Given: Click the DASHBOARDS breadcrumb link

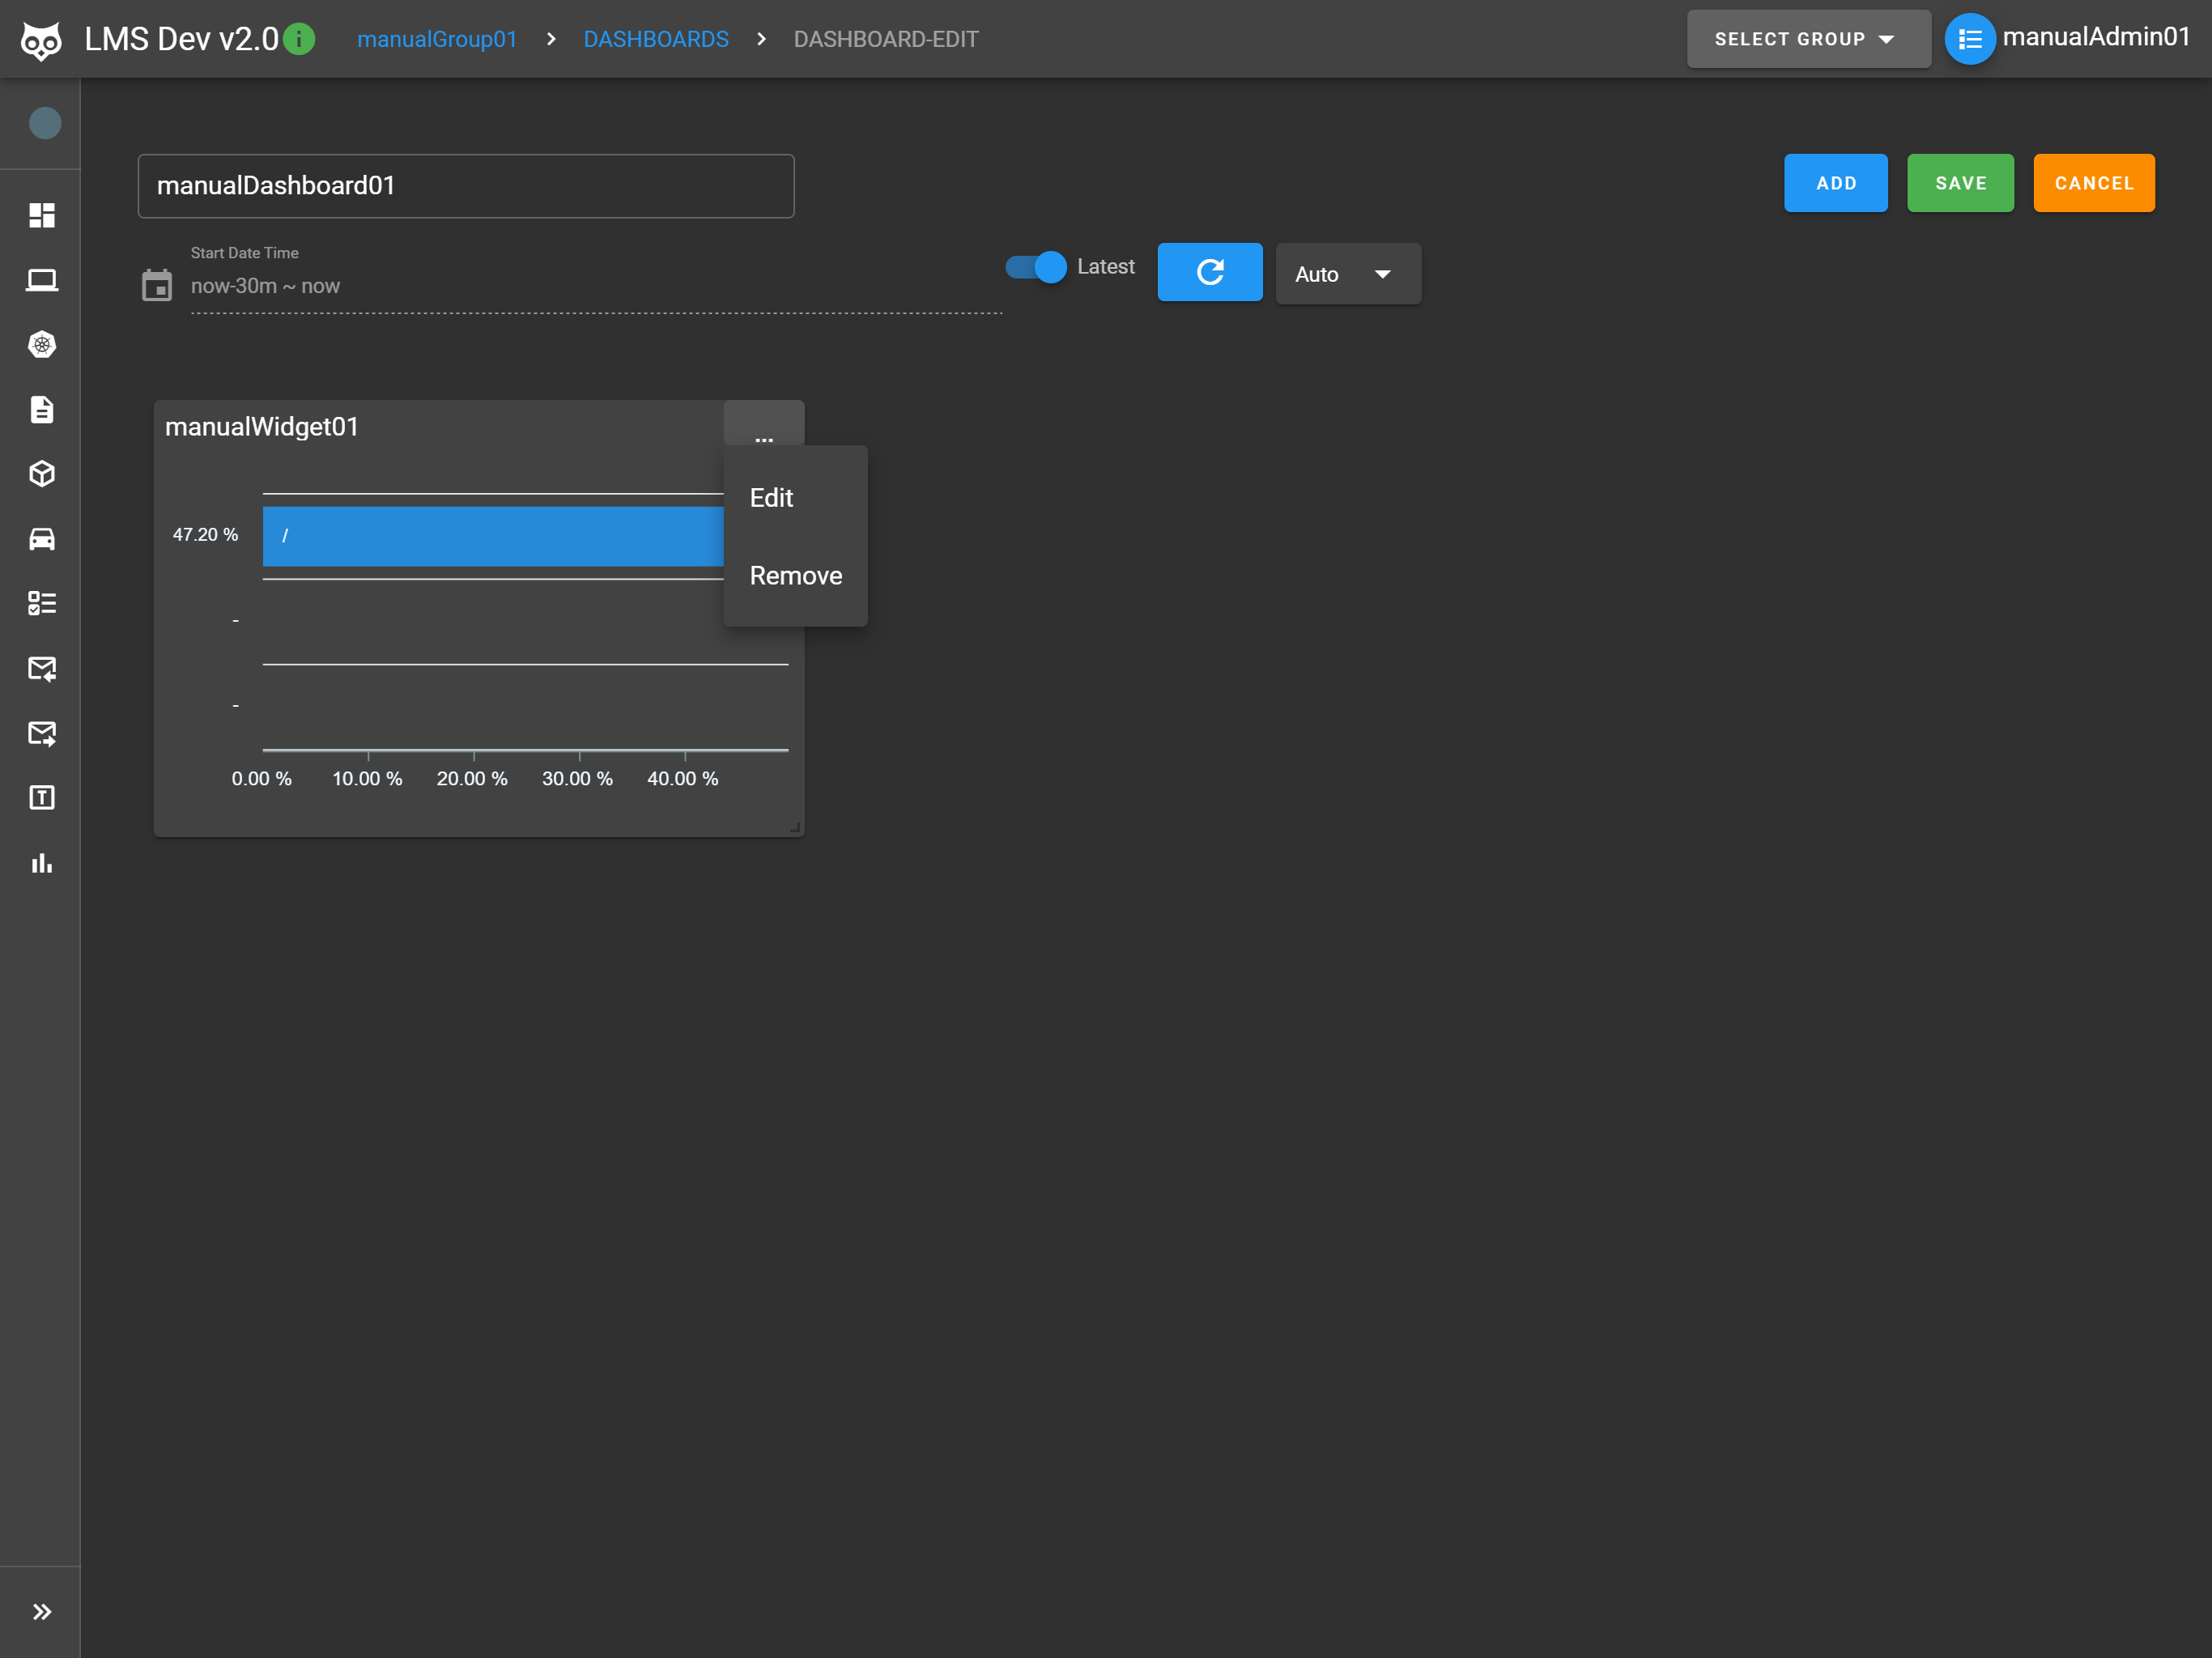Looking at the screenshot, I should tap(655, 39).
